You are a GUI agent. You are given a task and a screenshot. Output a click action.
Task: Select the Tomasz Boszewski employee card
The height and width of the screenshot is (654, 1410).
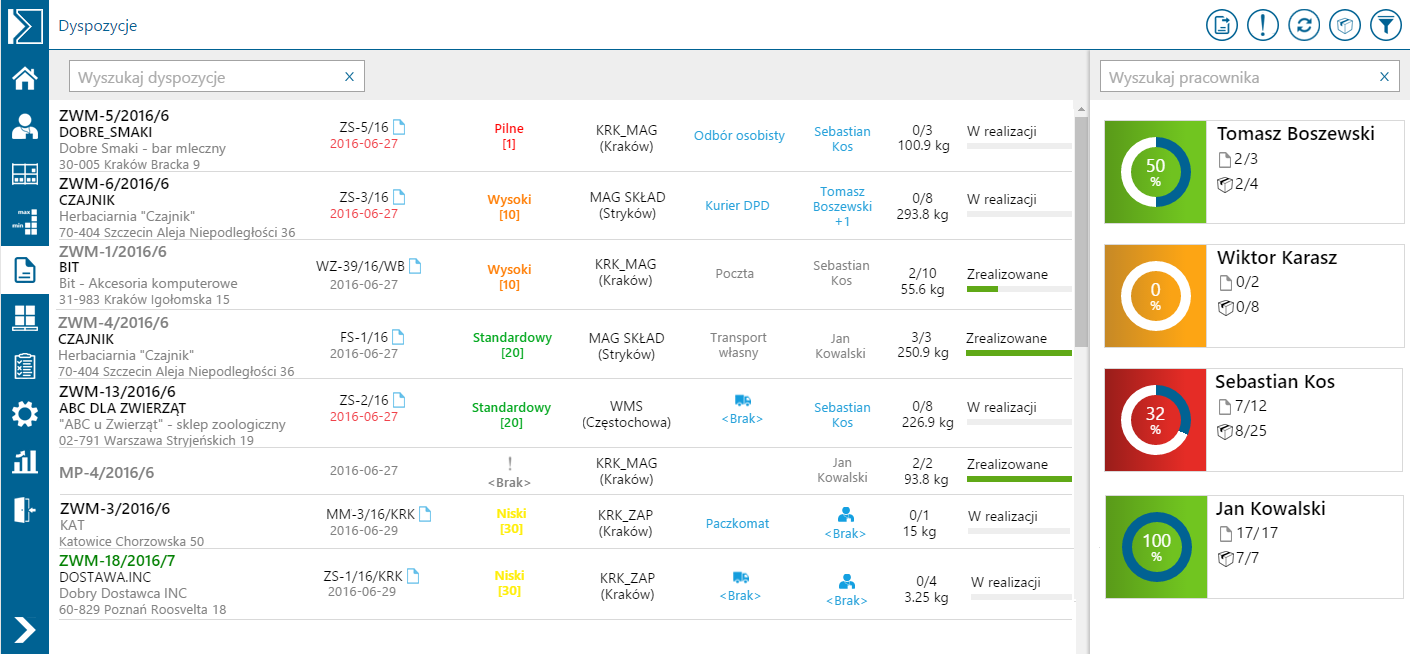click(x=1254, y=172)
